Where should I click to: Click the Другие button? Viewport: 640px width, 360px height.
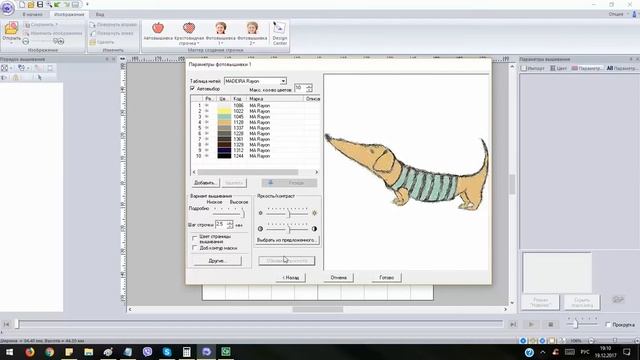coord(218,260)
